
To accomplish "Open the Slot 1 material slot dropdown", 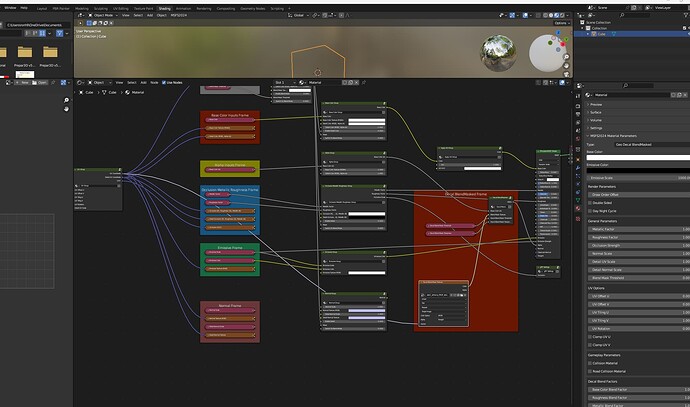I will pos(285,82).
